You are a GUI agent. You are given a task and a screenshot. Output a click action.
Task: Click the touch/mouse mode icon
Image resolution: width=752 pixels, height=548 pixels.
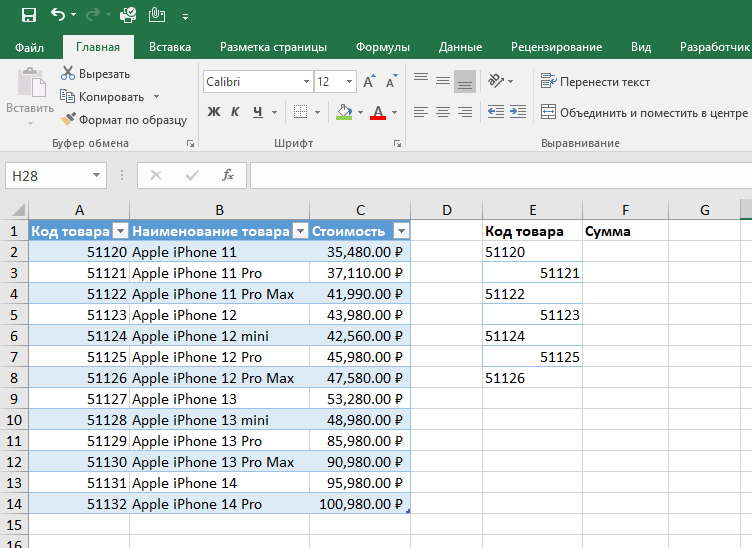coord(156,15)
